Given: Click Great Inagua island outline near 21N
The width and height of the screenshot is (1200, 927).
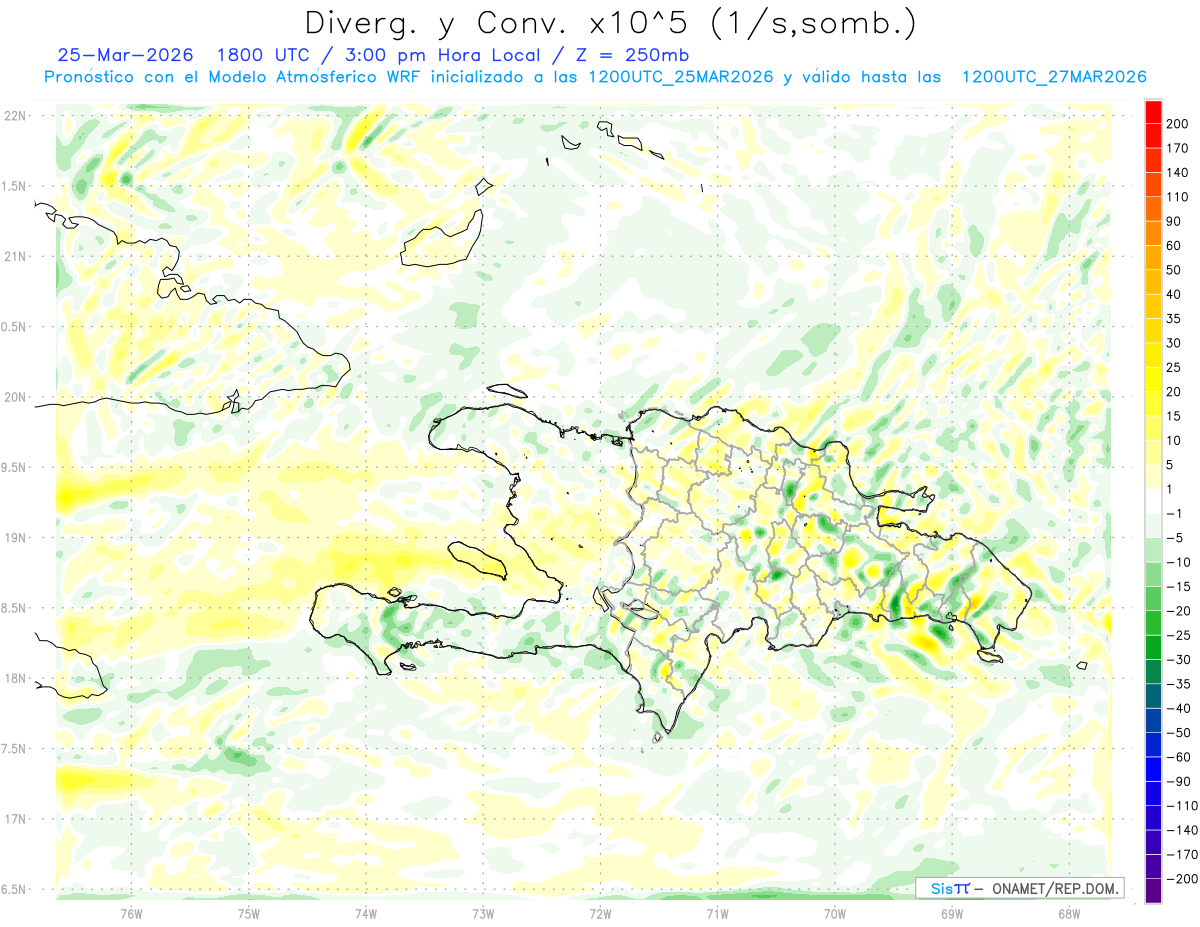Looking at the screenshot, I should tap(440, 238).
